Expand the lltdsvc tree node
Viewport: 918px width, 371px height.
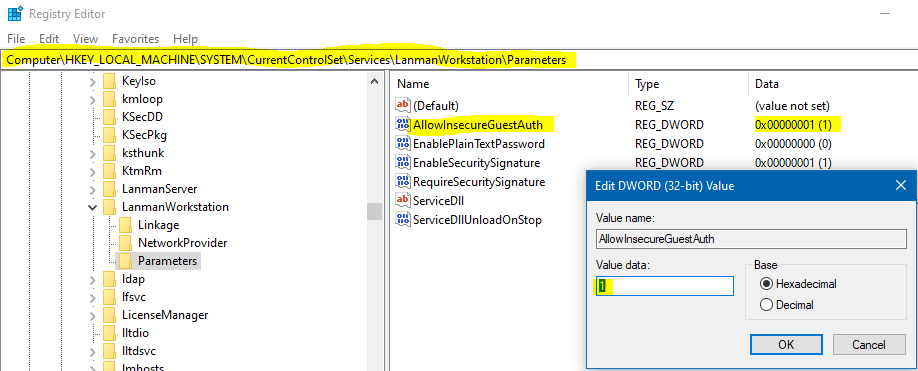point(93,352)
